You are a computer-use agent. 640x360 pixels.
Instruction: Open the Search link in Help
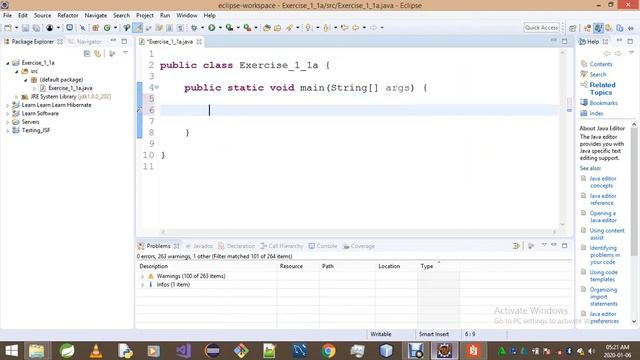click(598, 74)
